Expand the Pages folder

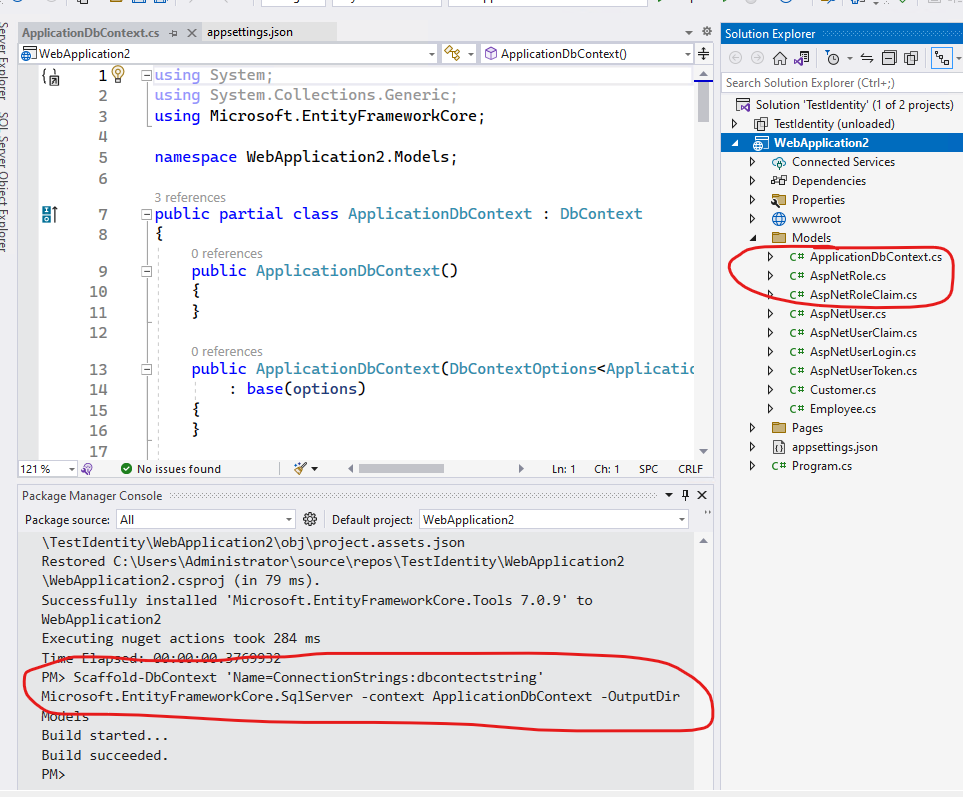(x=752, y=428)
